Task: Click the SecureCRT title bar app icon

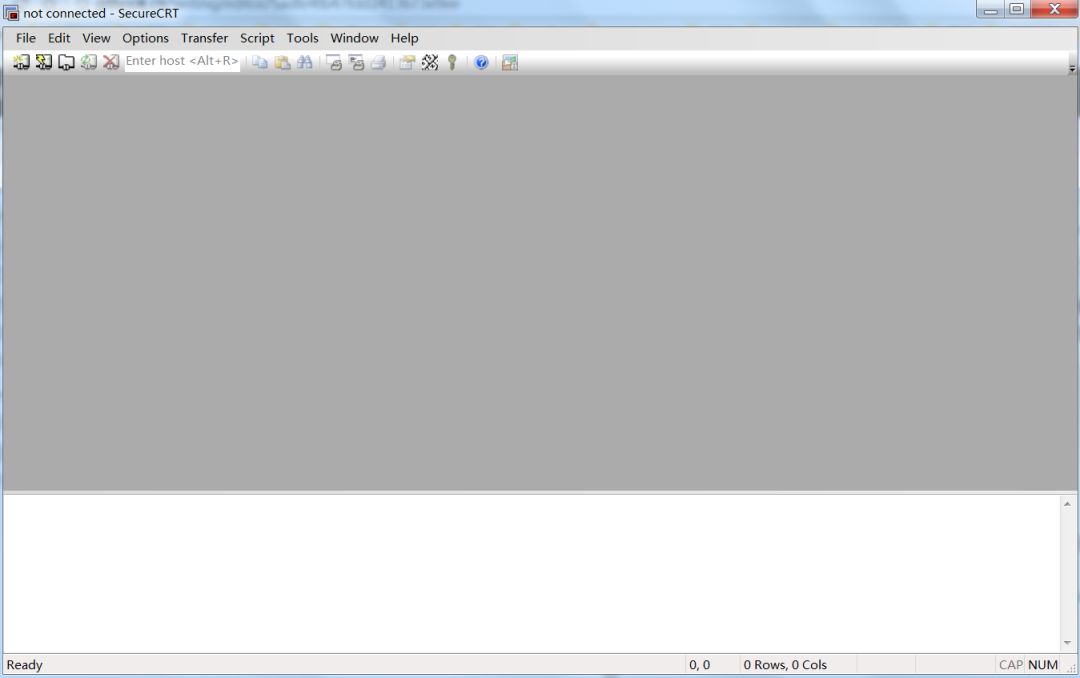Action: (11, 13)
